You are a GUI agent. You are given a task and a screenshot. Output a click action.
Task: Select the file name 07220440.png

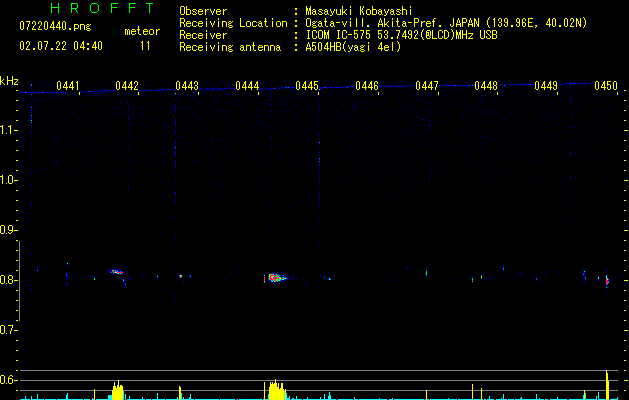[55, 26]
